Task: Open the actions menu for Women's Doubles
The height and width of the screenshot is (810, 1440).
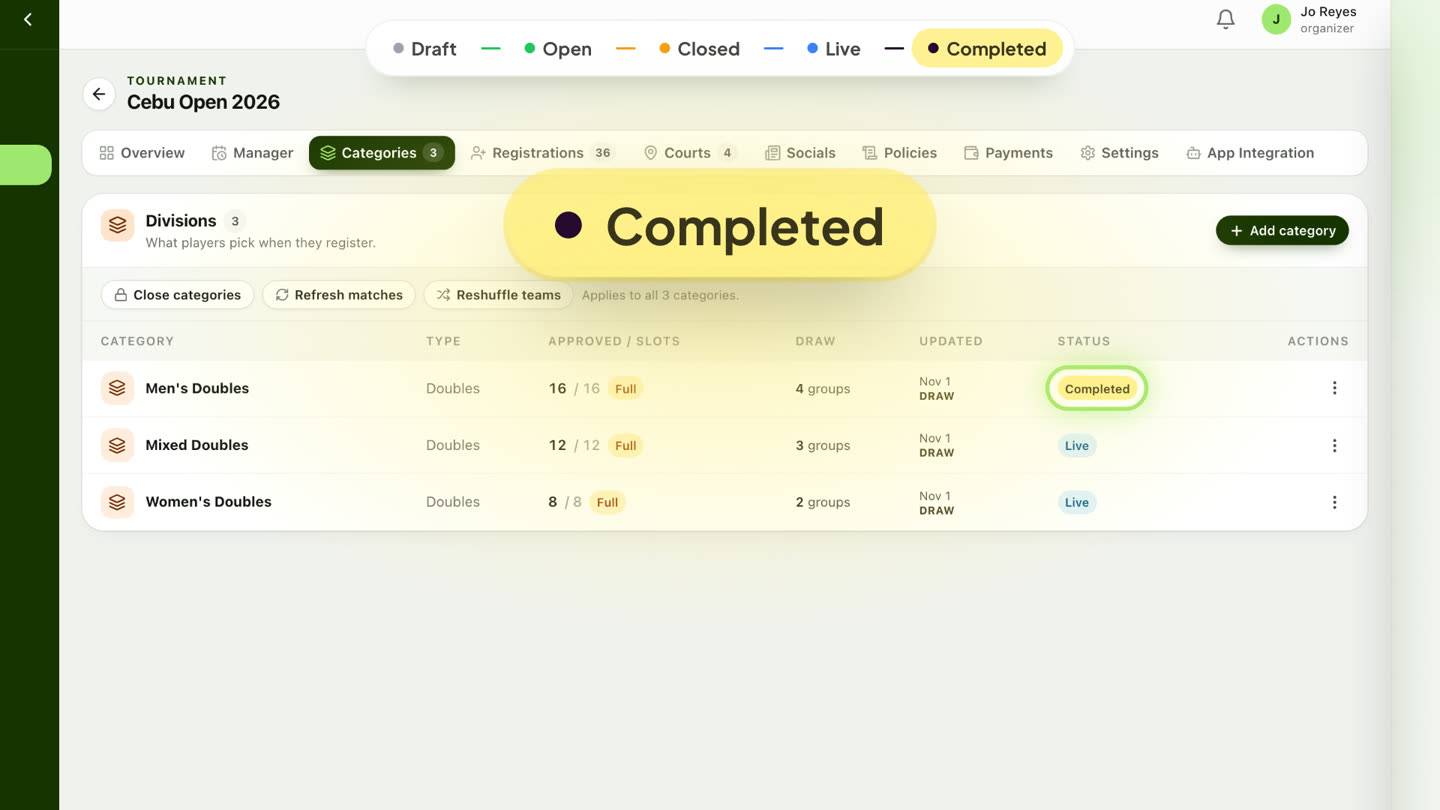Action: (1334, 502)
